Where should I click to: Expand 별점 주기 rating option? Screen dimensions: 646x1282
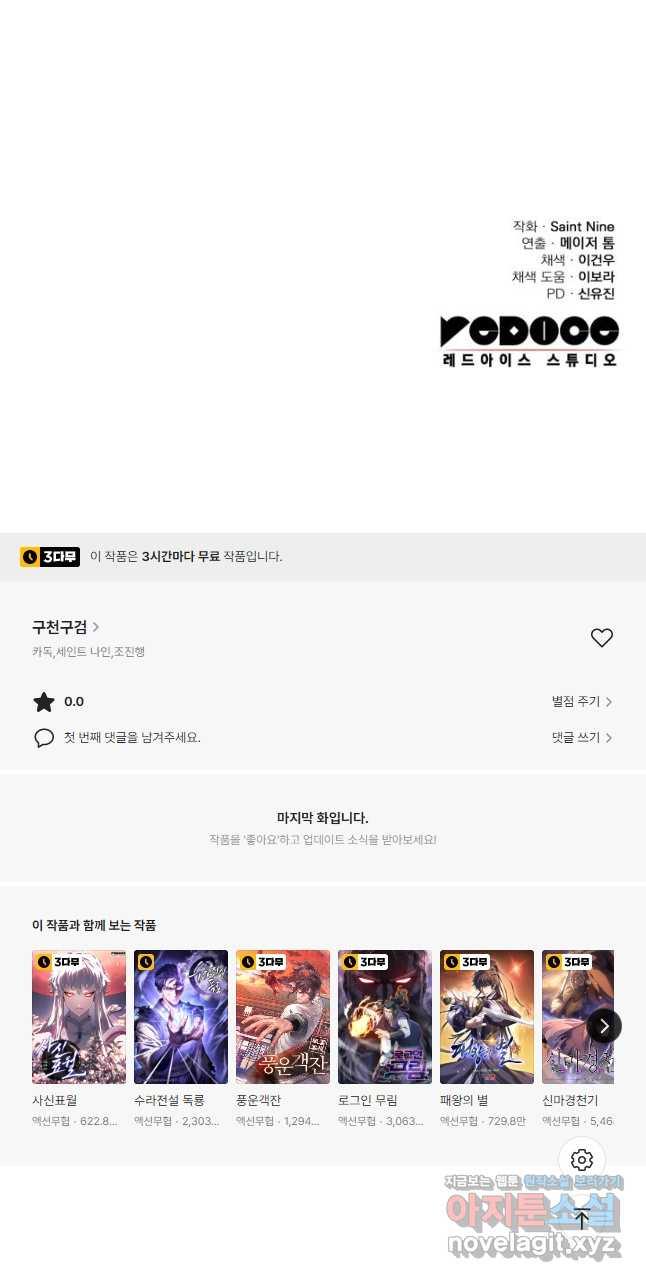pos(582,702)
